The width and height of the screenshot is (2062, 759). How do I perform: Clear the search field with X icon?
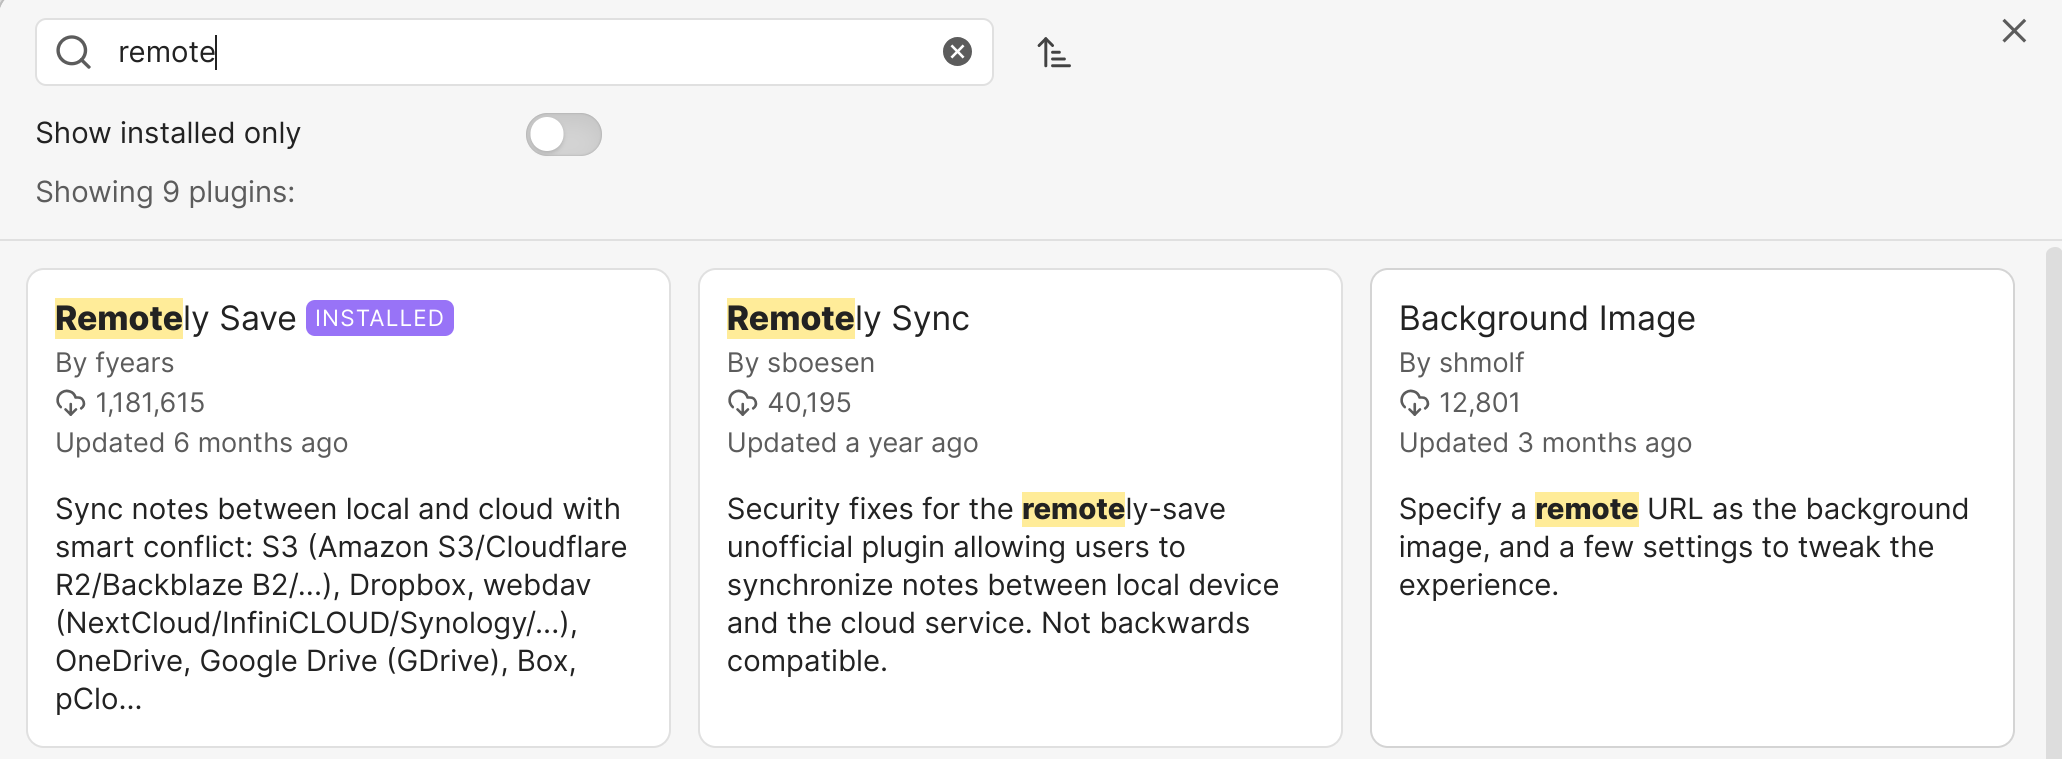click(957, 52)
